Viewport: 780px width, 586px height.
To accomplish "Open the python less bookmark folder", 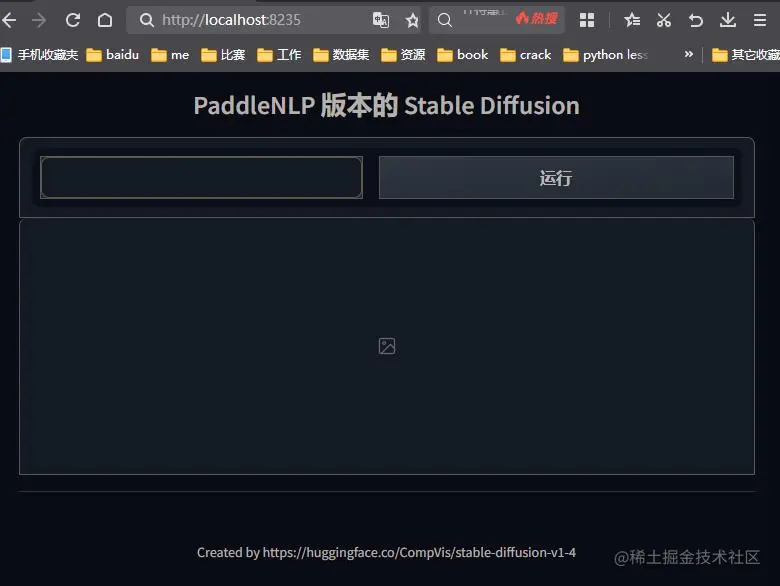I will [x=605, y=55].
